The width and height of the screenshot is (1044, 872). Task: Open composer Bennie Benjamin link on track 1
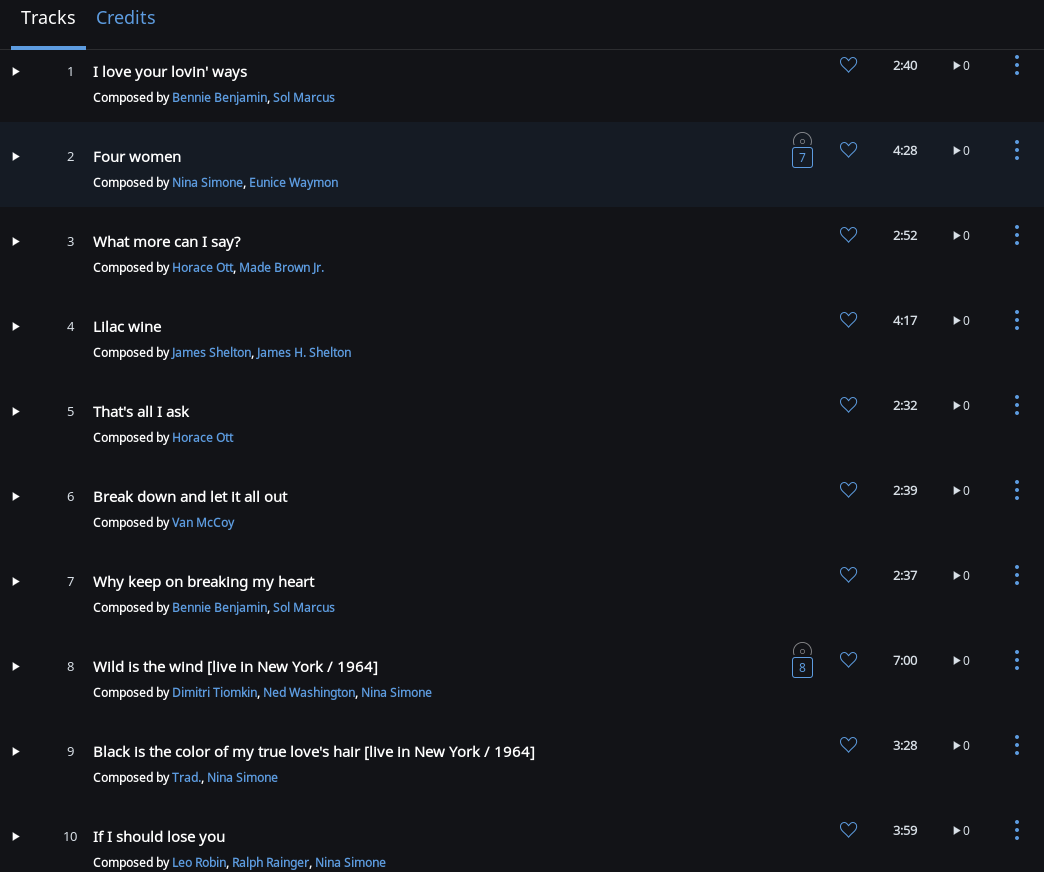click(x=219, y=97)
